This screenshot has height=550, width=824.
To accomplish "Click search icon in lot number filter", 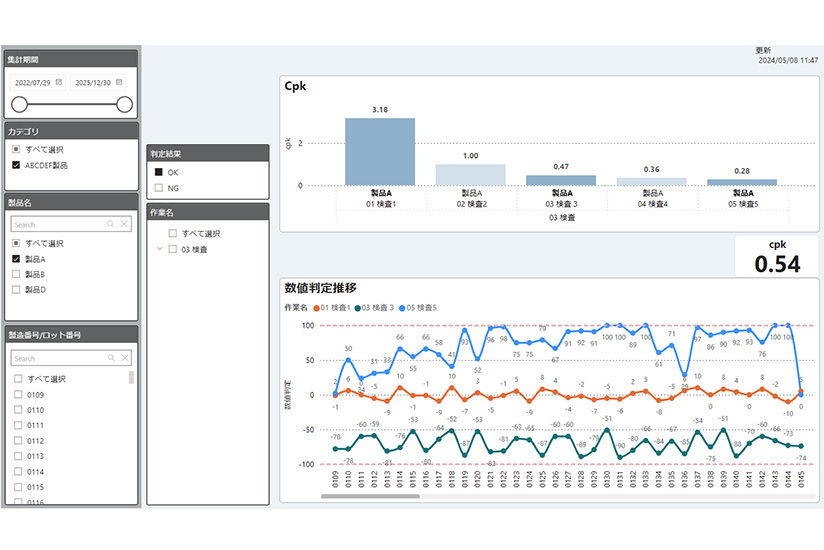I will (x=110, y=358).
